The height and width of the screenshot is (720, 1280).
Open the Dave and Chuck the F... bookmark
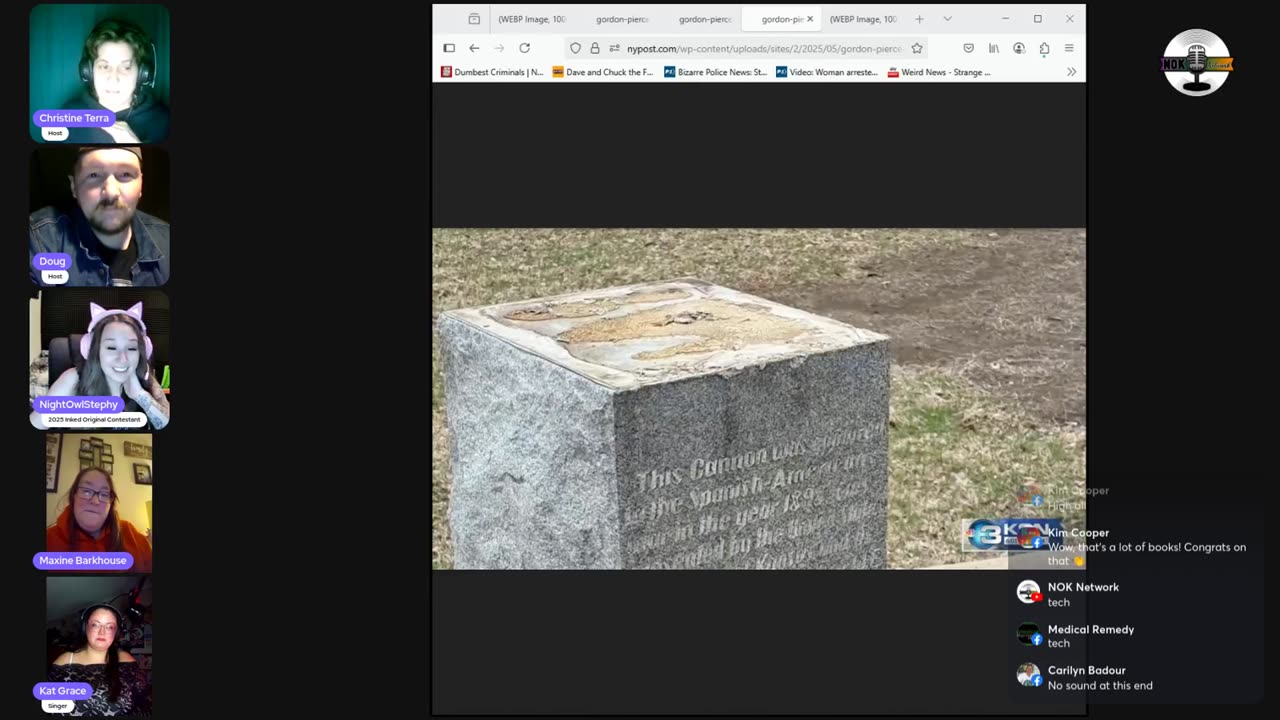(602, 72)
